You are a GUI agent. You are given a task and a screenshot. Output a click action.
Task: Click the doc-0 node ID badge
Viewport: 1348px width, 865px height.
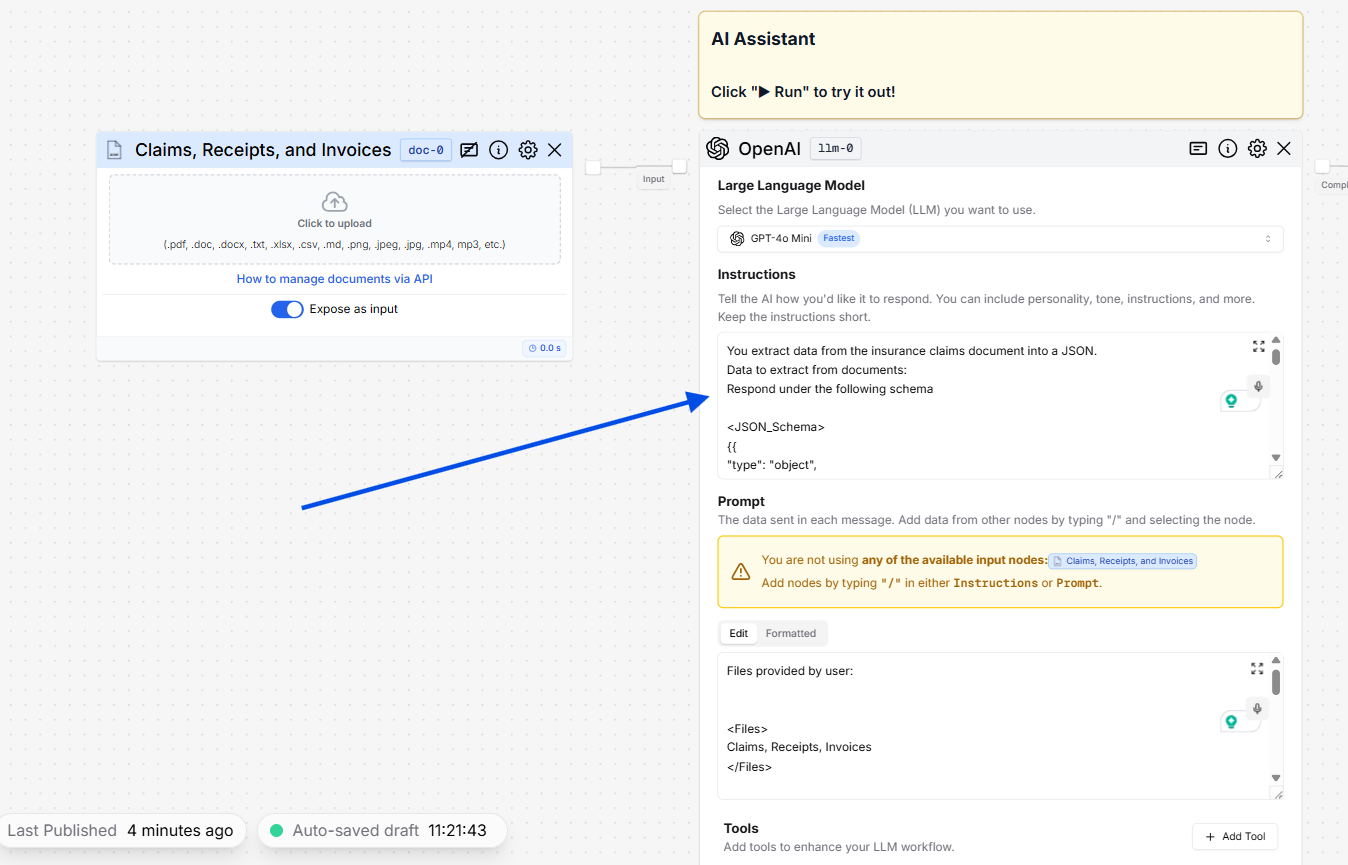(x=426, y=150)
